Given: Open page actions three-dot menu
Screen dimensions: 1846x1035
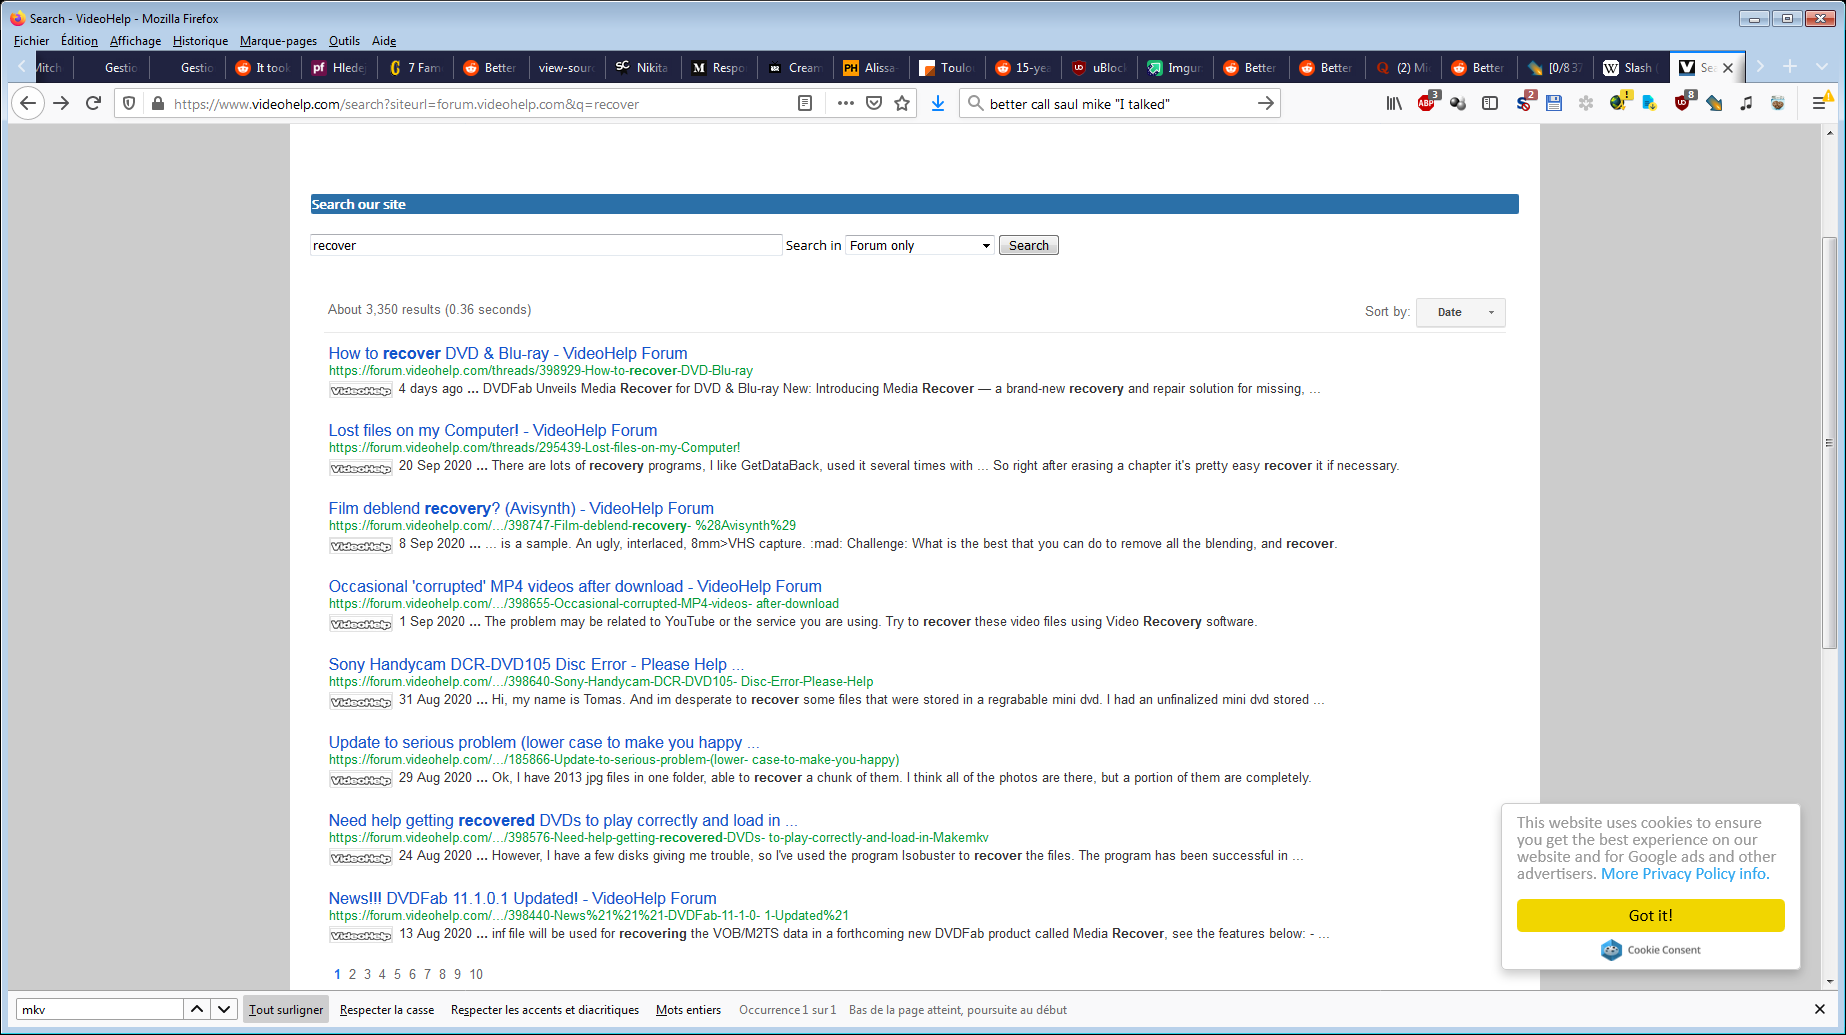Looking at the screenshot, I should (846, 103).
